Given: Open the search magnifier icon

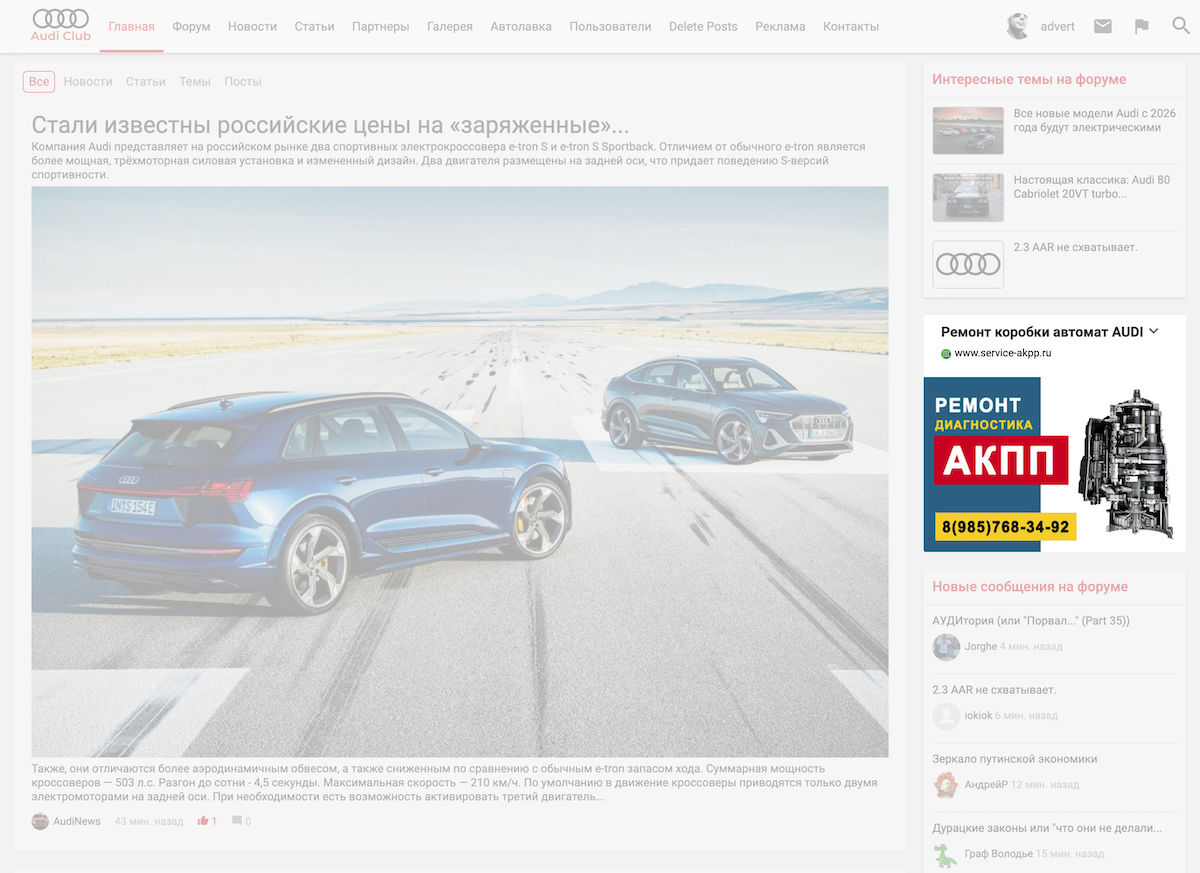Looking at the screenshot, I should coord(1181,26).
